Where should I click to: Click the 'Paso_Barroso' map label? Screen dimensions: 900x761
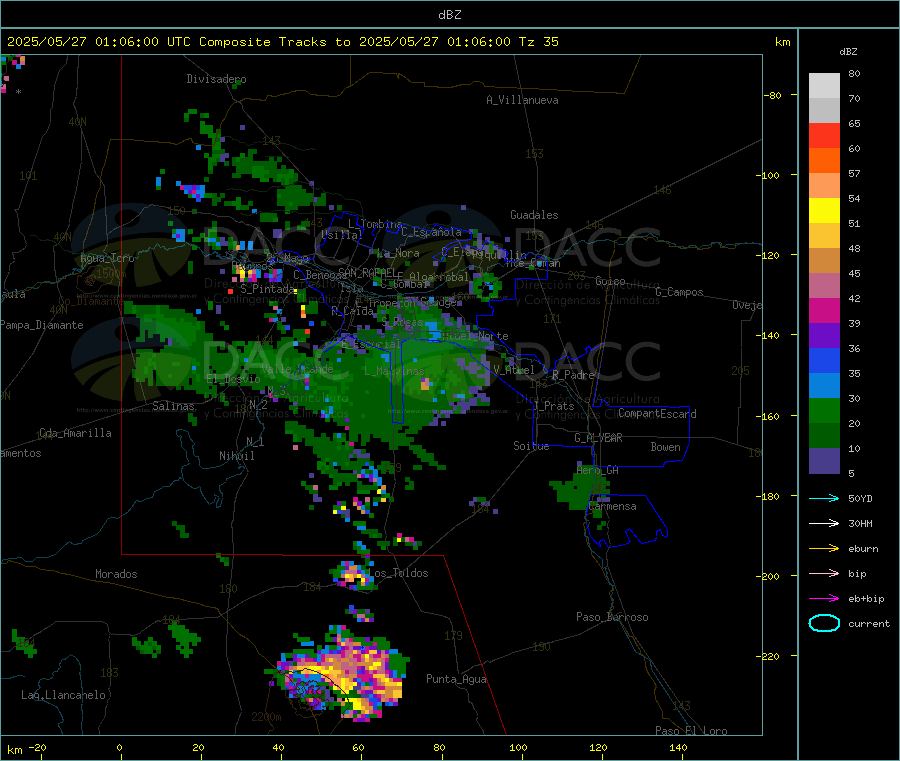click(x=612, y=617)
